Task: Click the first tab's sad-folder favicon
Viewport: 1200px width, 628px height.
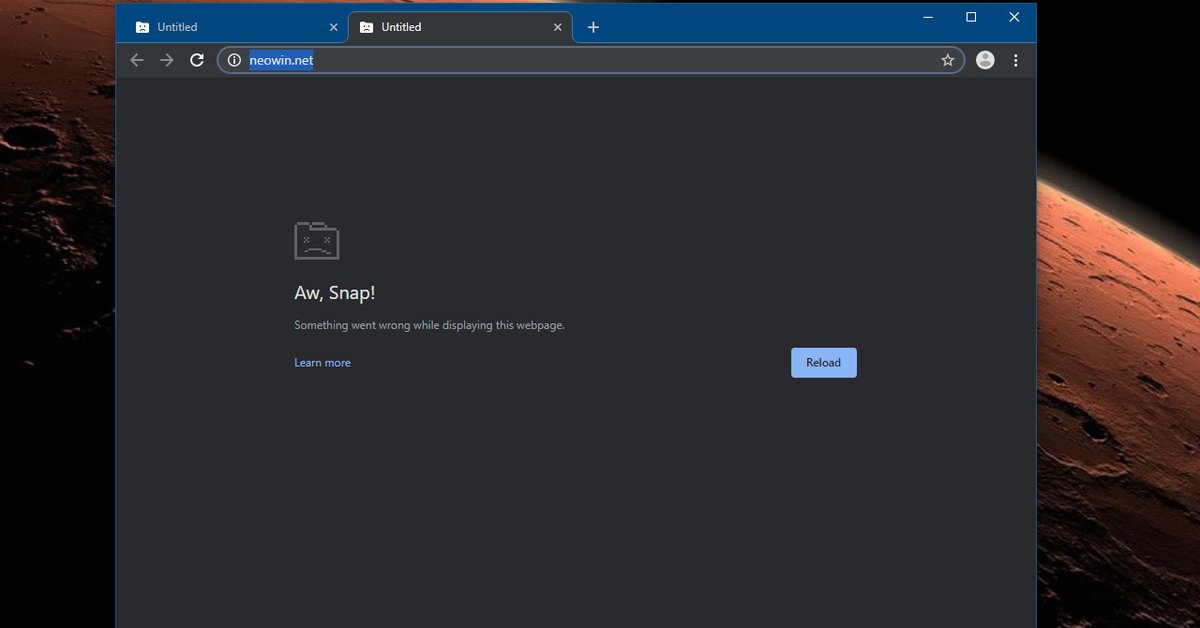Action: [x=142, y=27]
